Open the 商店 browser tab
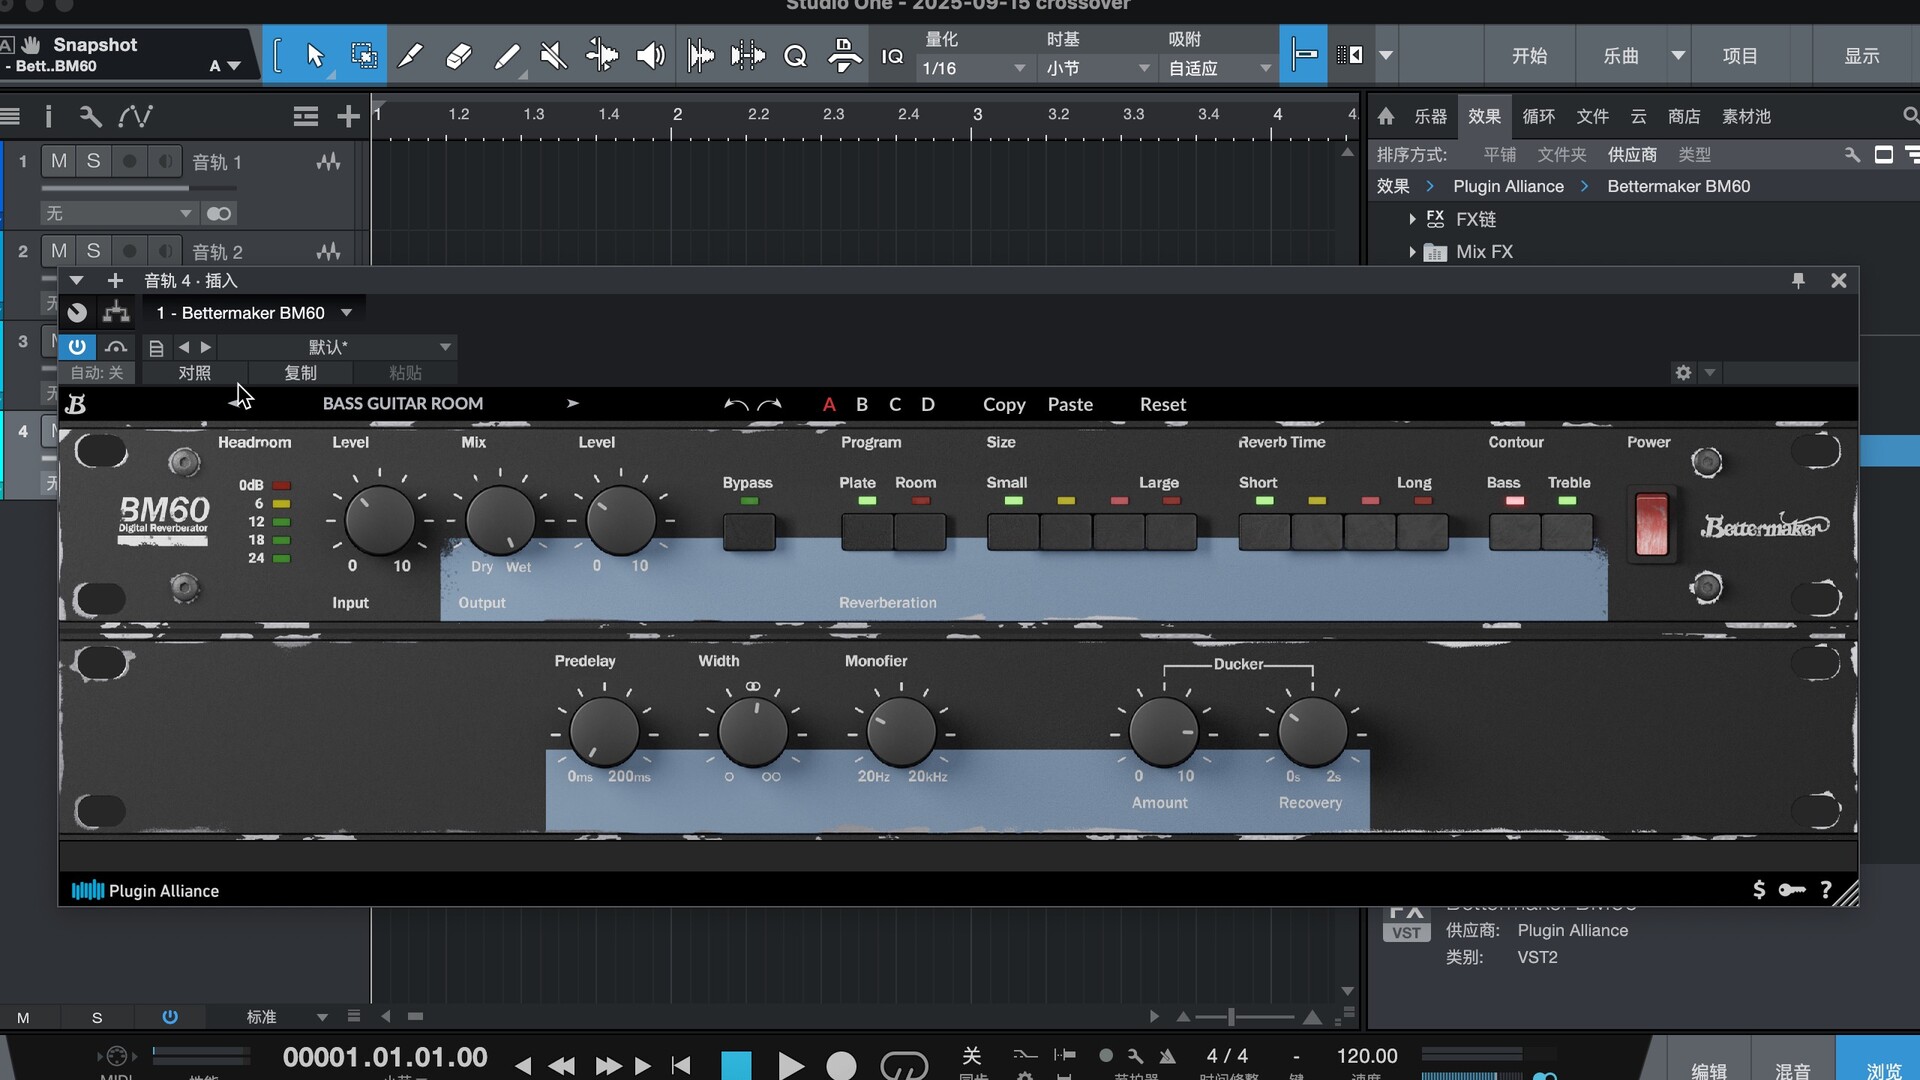The height and width of the screenshot is (1080, 1920). (1684, 116)
